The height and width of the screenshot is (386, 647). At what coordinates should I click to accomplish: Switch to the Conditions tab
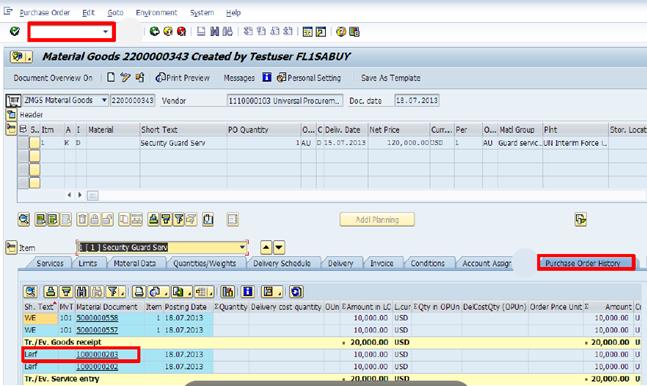click(427, 263)
